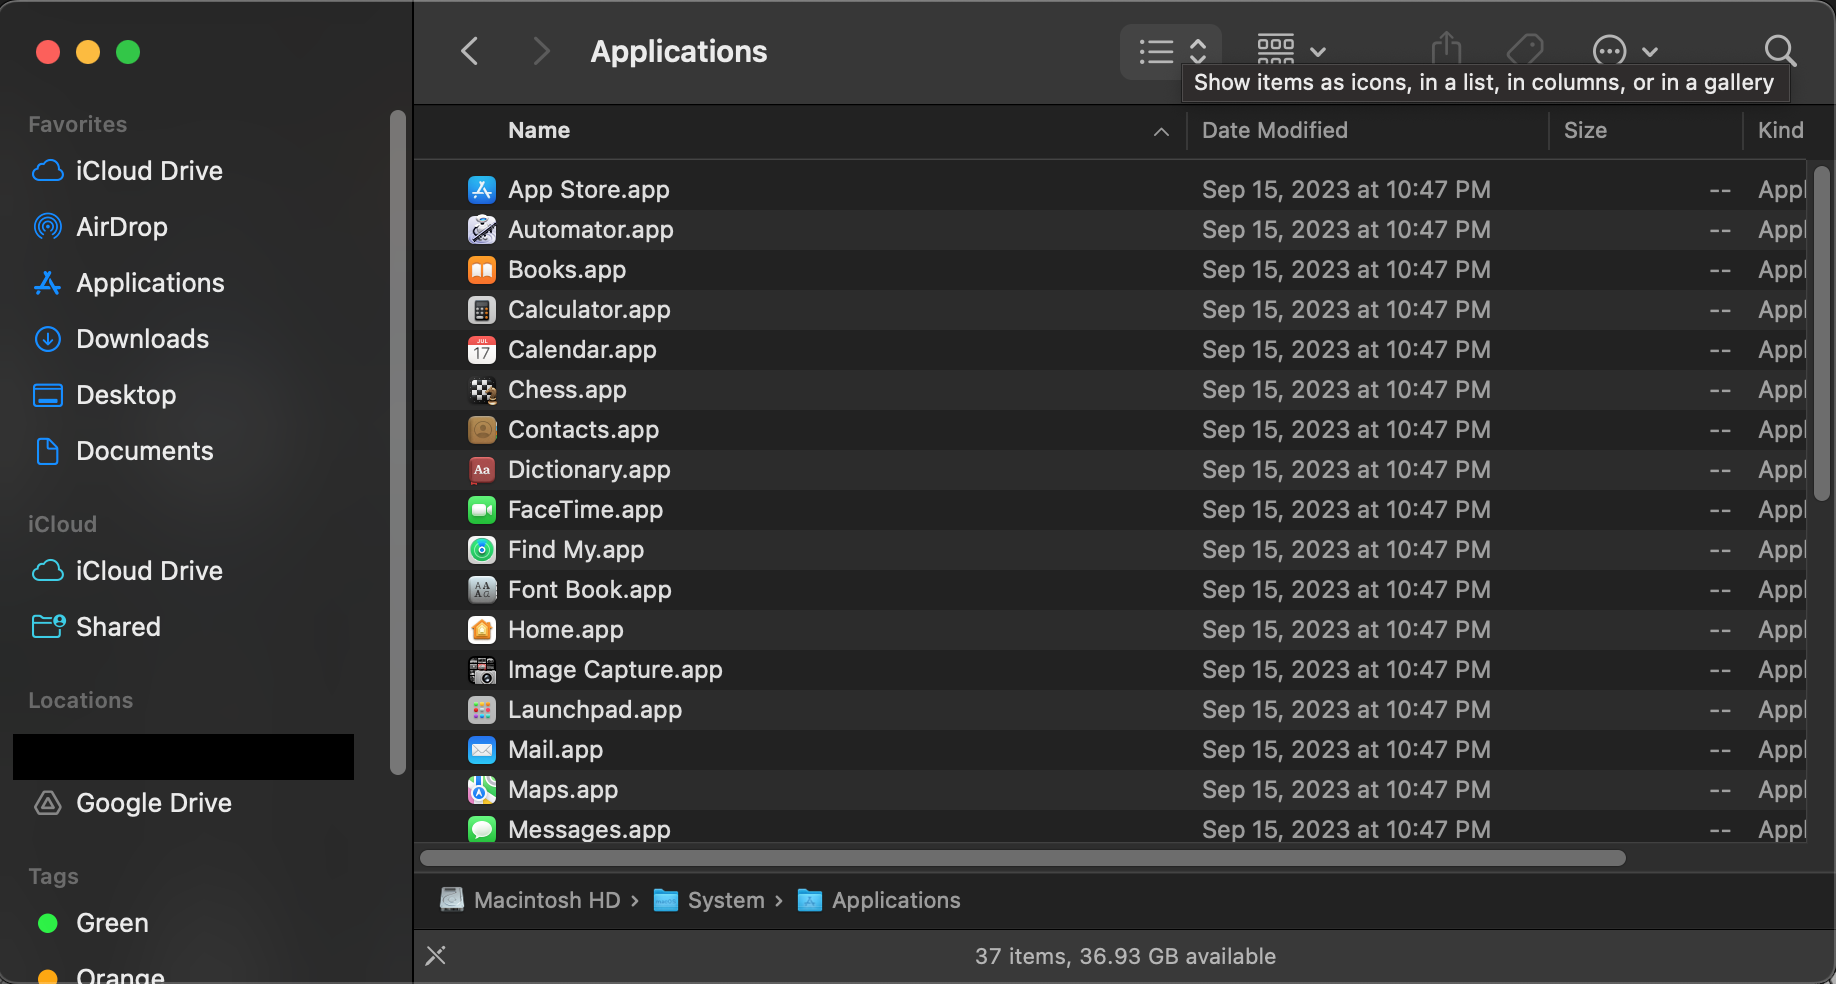Sort by the Size column
Viewport: 1836px width, 984px height.
click(x=1585, y=130)
